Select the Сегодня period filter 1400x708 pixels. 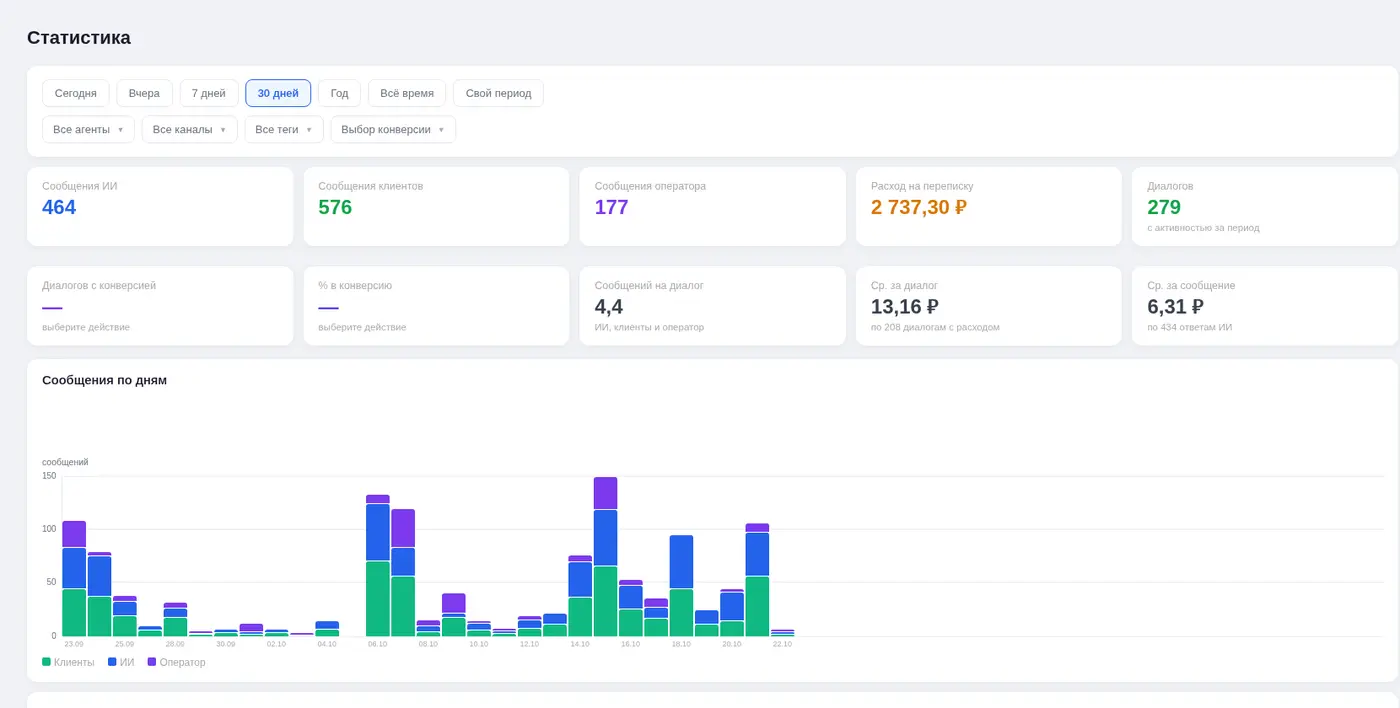tap(76, 93)
